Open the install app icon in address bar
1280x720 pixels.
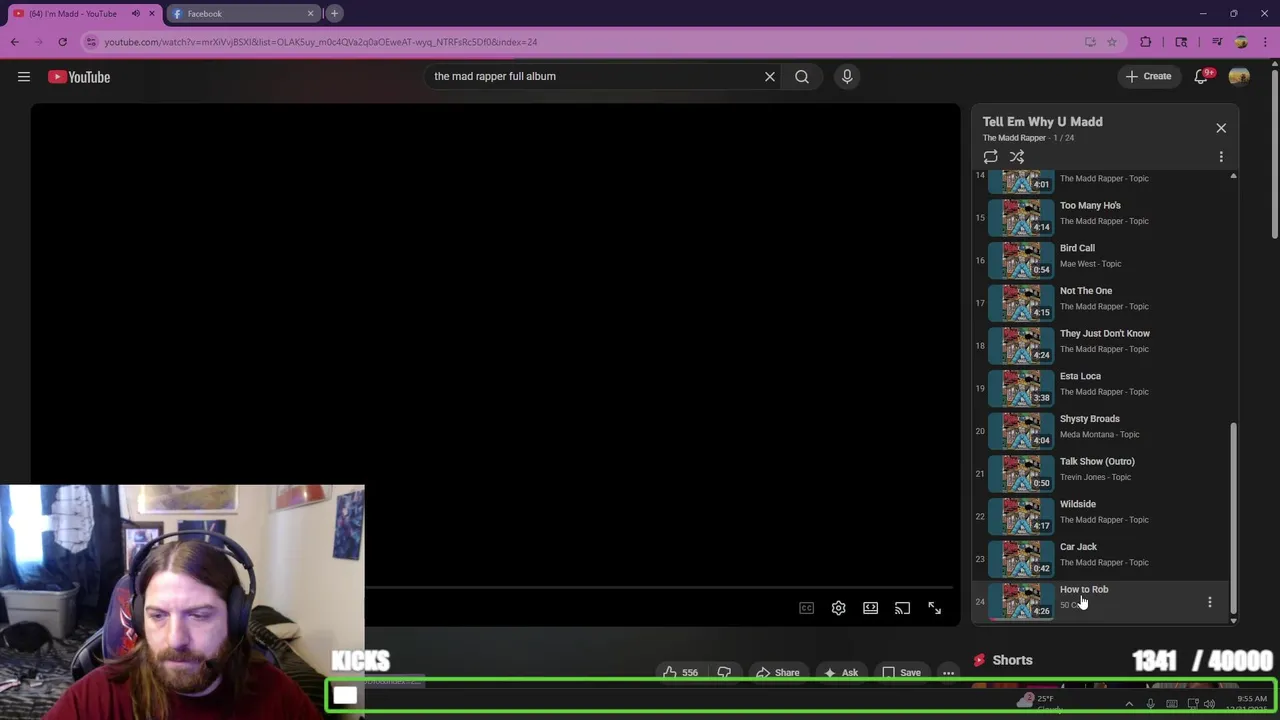(x=1090, y=42)
